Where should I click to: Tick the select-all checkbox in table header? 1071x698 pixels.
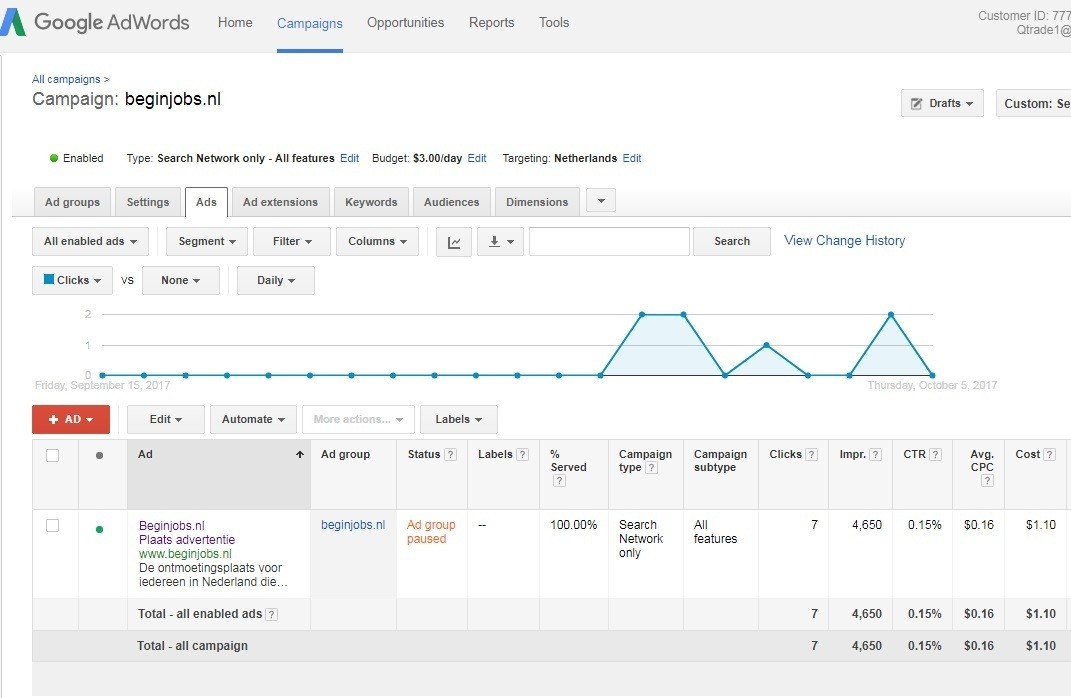[53, 456]
